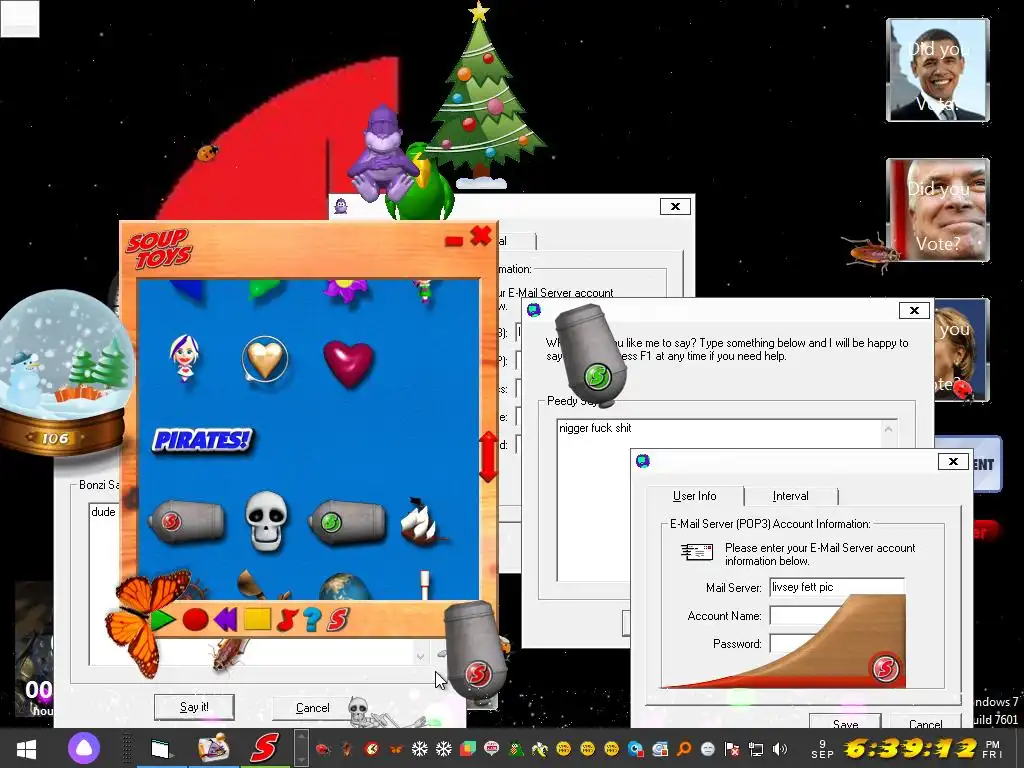The width and height of the screenshot is (1024, 768).
Task: Click the PIRATES! category heading
Action: tap(202, 440)
